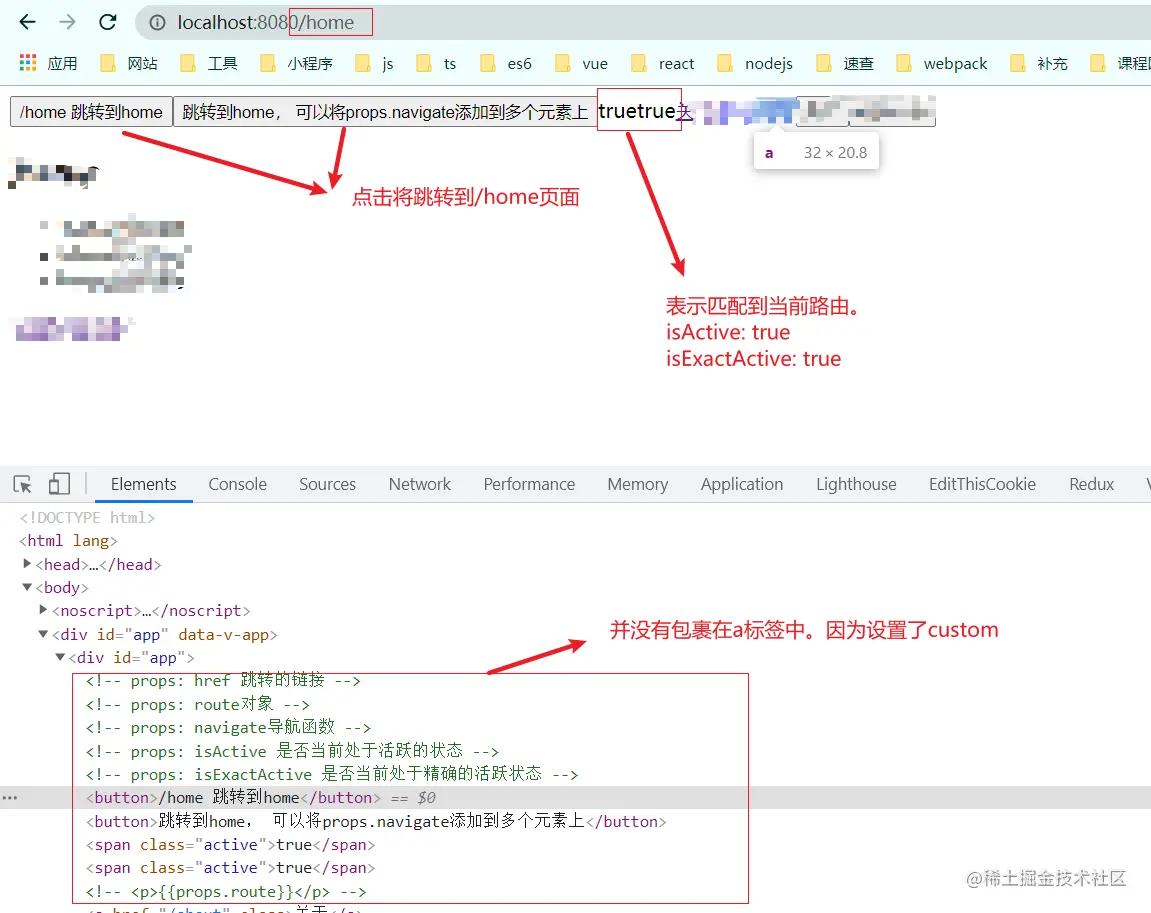This screenshot has height=913, width=1151.
Task: Select the 'props: navigate导航函数' comment line
Action: pos(228,728)
